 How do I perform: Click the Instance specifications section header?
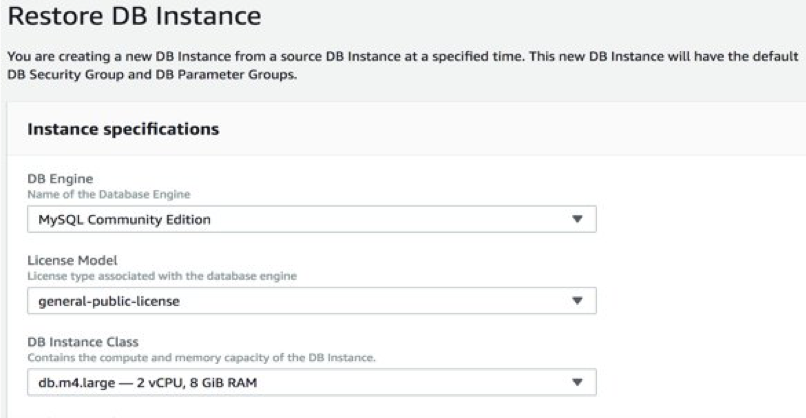(123, 129)
